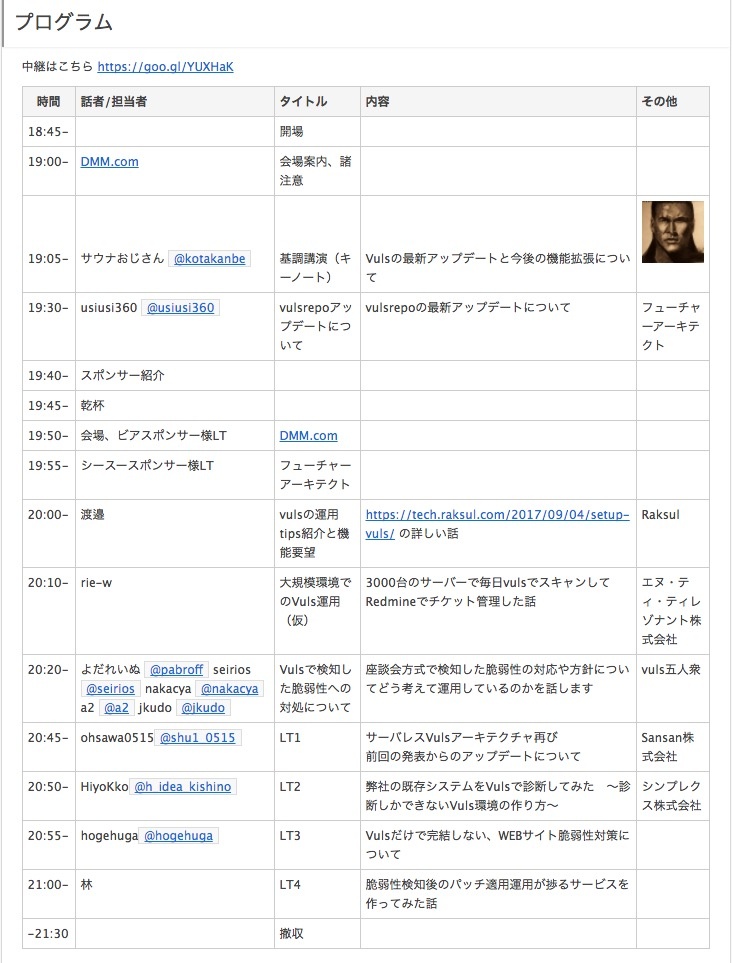Open the @kotakanbe profile link
This screenshot has width=732, height=963.
pos(209,259)
